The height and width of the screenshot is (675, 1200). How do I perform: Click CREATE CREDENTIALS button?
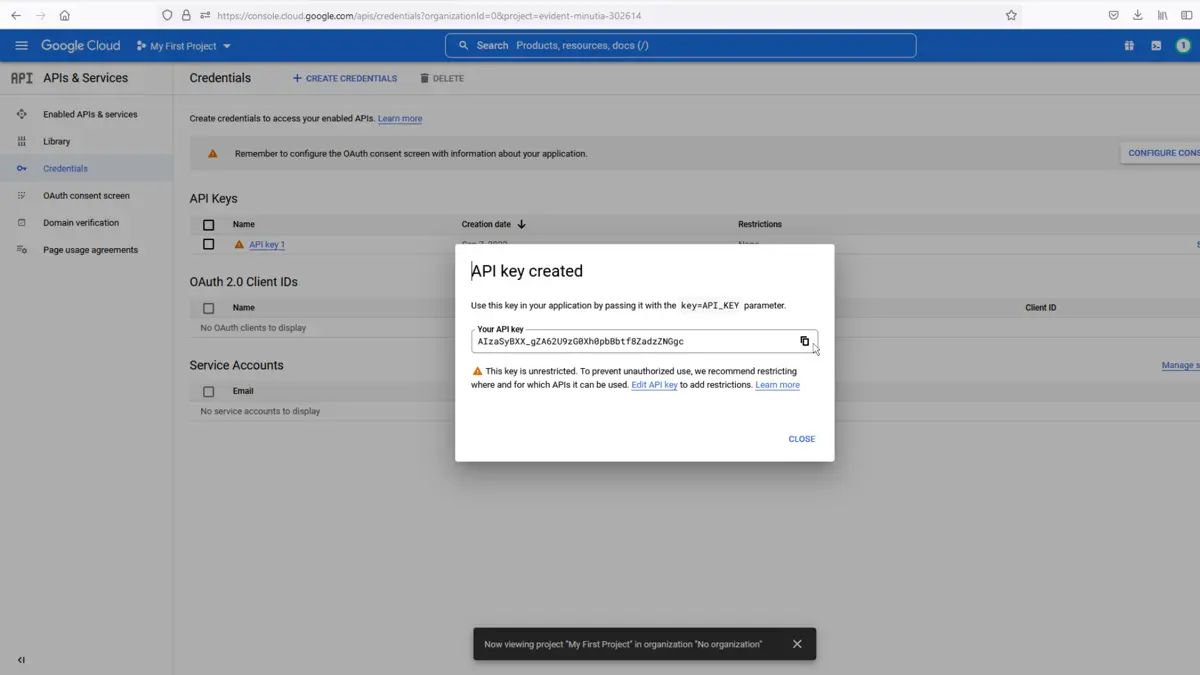[x=344, y=78]
